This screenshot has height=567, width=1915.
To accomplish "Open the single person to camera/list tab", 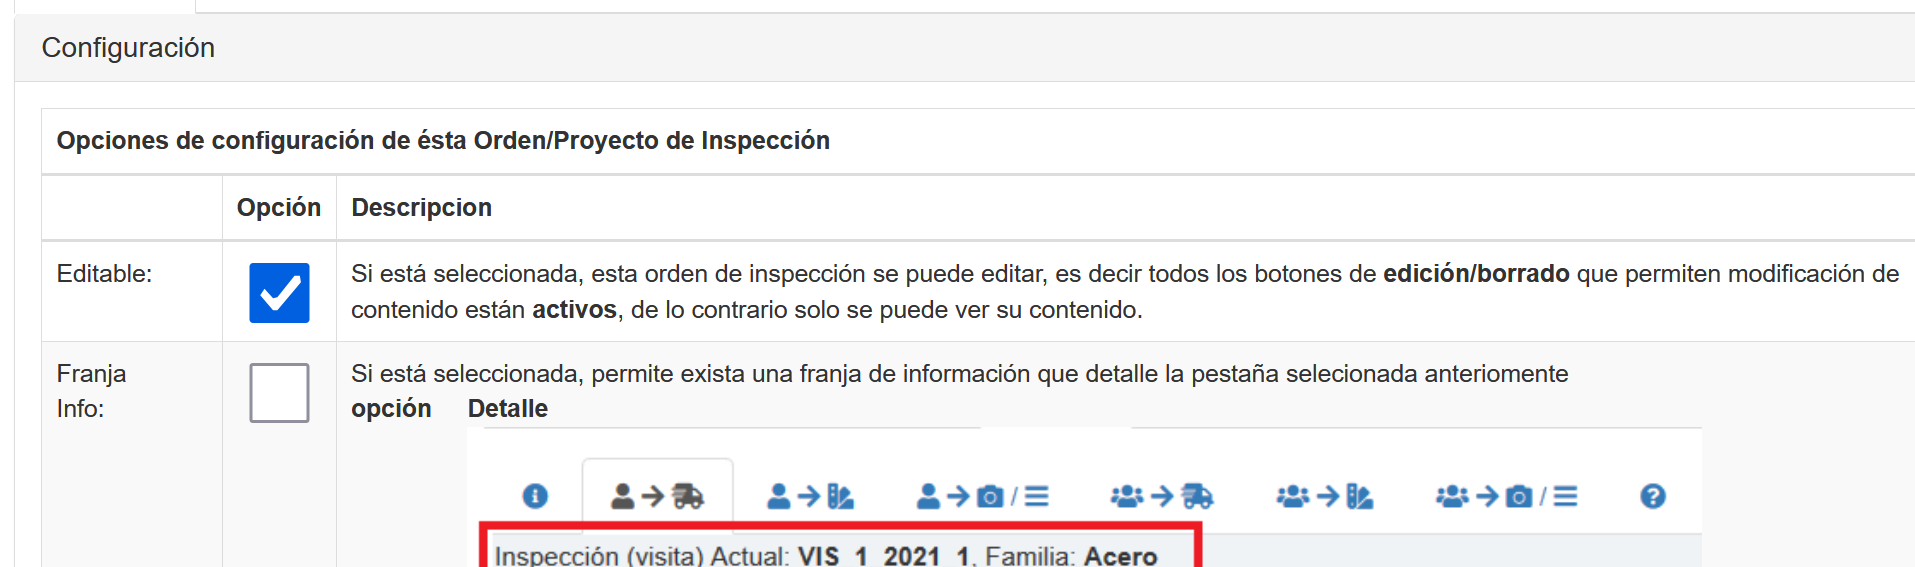I will (982, 496).
